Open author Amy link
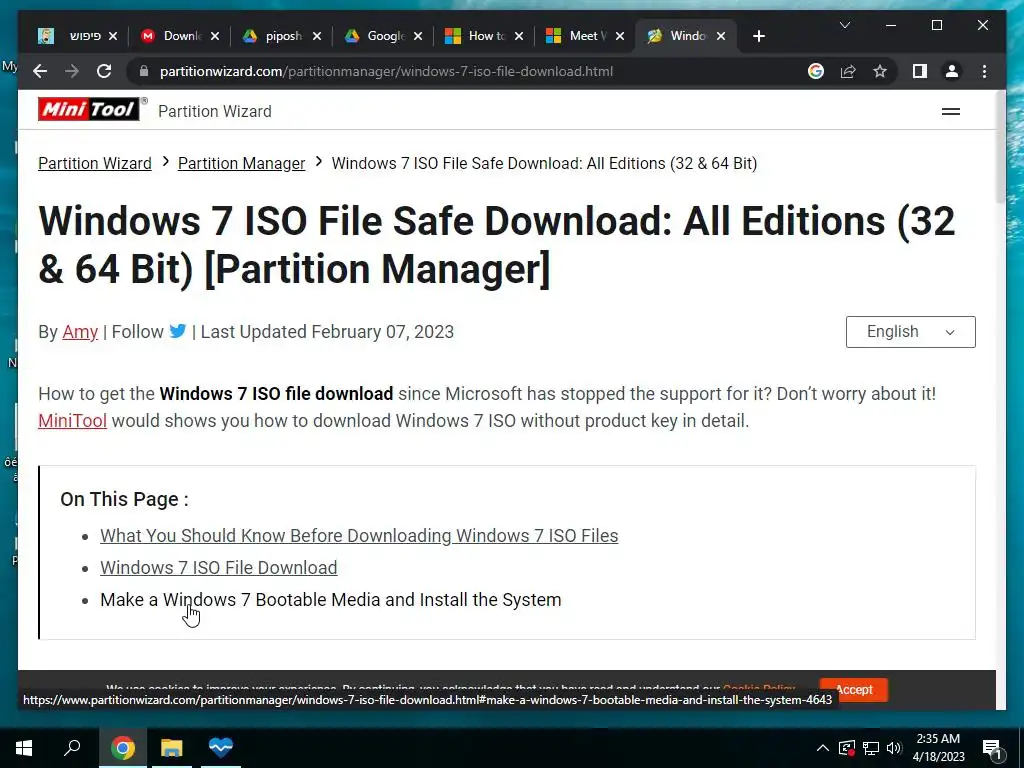 point(80,332)
